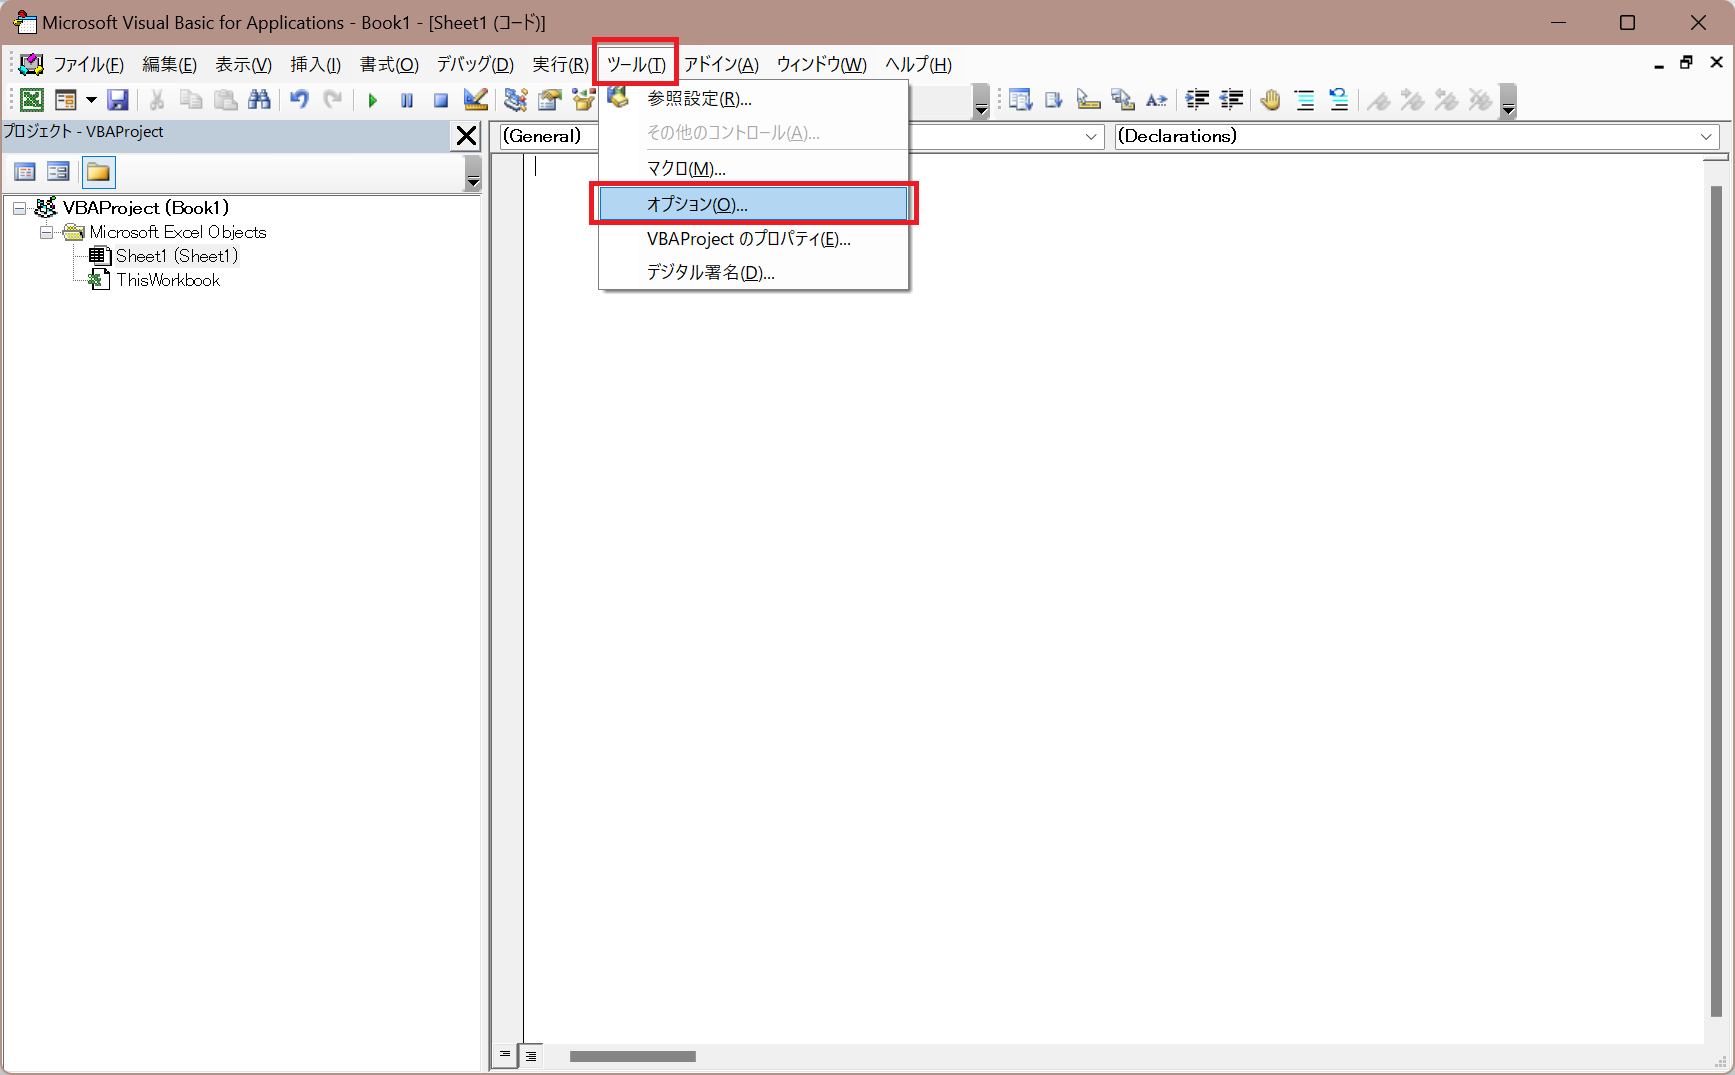
Task: Open the Object Browser
Action: click(x=583, y=100)
